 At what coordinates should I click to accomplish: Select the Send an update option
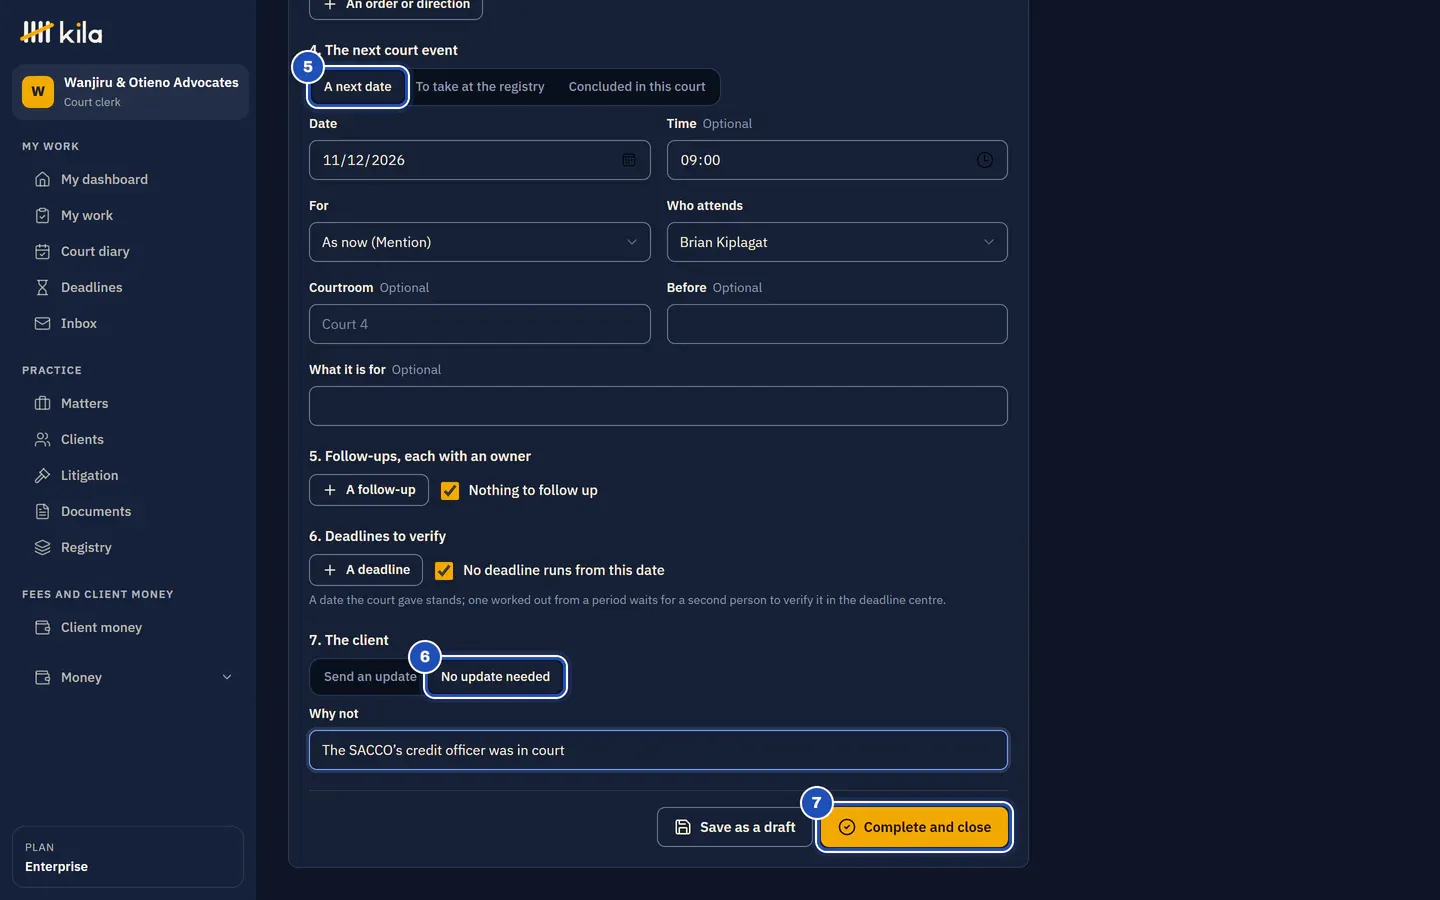pyautogui.click(x=369, y=677)
